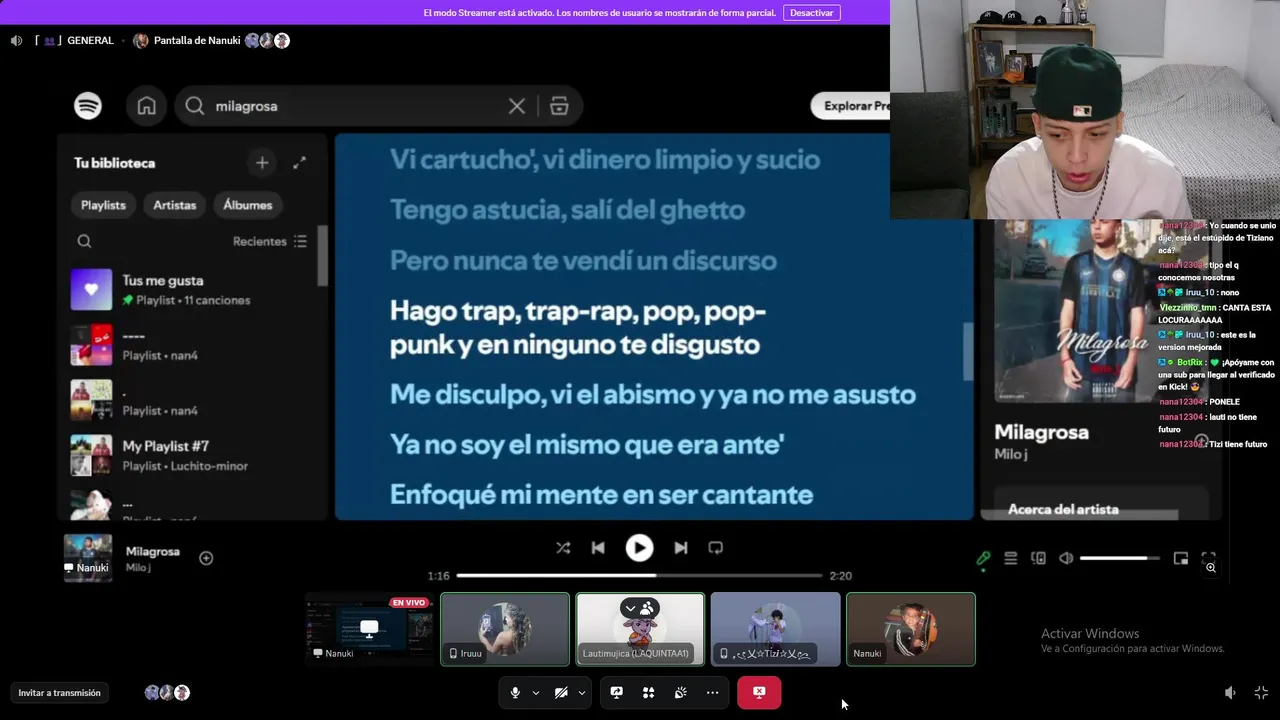Open more options three-dot menu
This screenshot has width=1280, height=720.
(x=712, y=692)
